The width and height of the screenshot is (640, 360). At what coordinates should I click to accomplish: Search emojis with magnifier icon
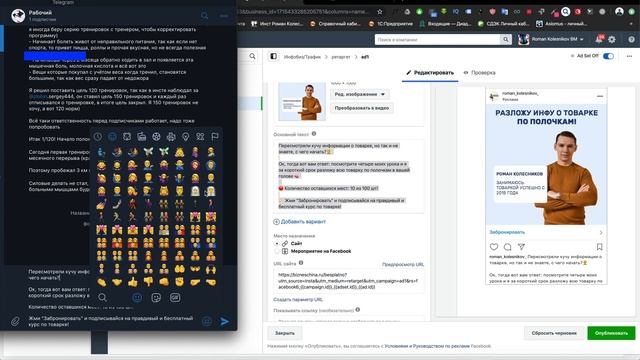102,298
